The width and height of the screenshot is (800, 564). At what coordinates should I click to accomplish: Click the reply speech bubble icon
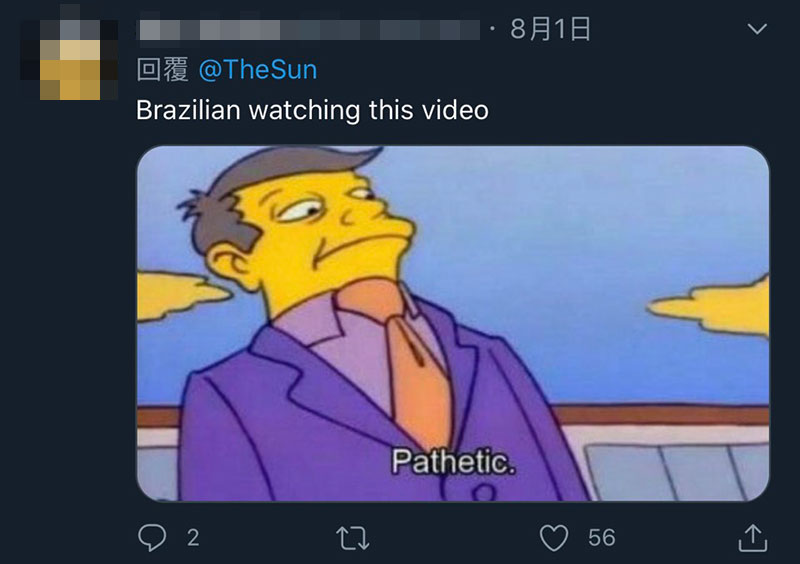tap(152, 537)
